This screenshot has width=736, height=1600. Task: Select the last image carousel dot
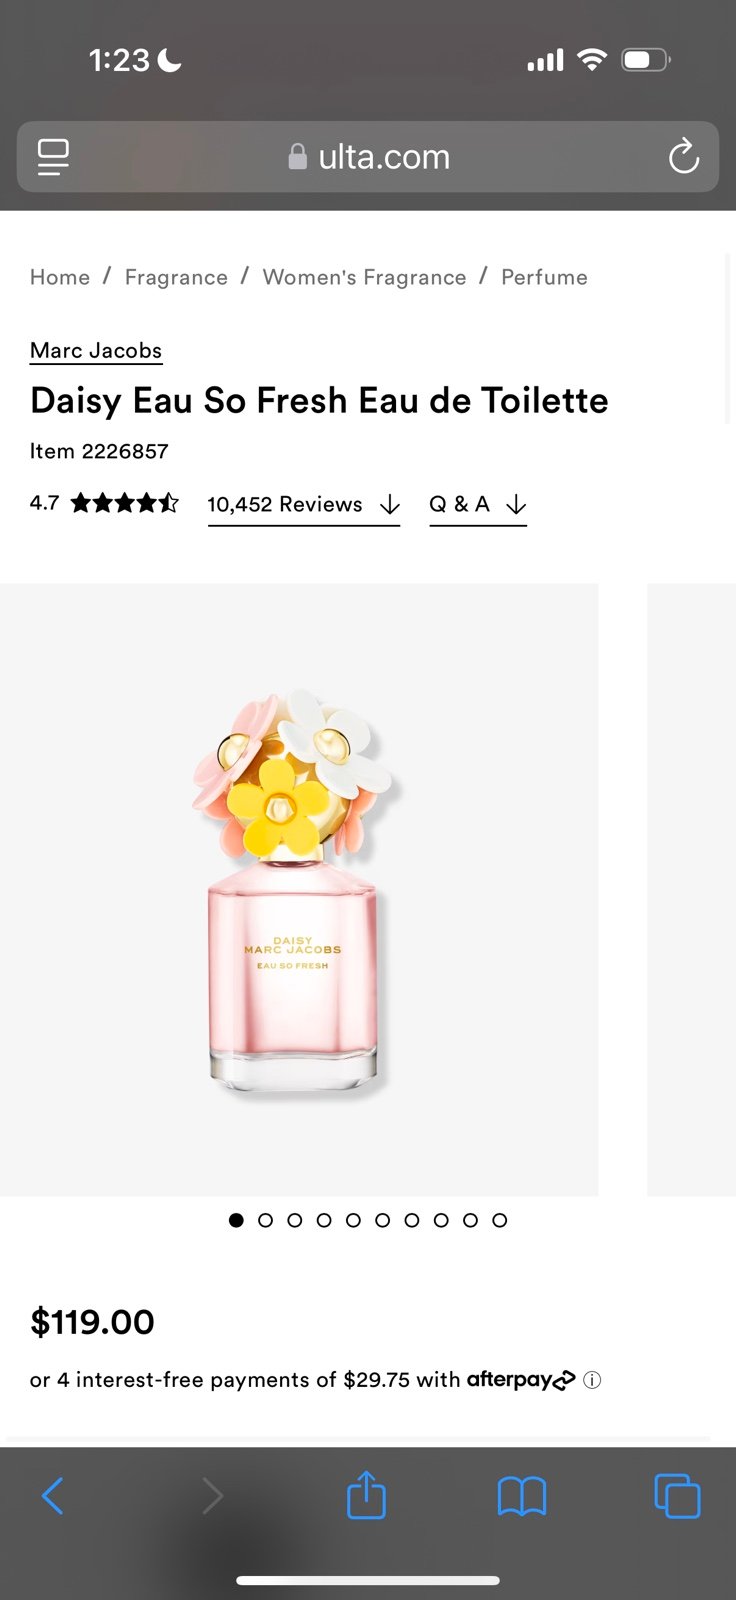[500, 1220]
